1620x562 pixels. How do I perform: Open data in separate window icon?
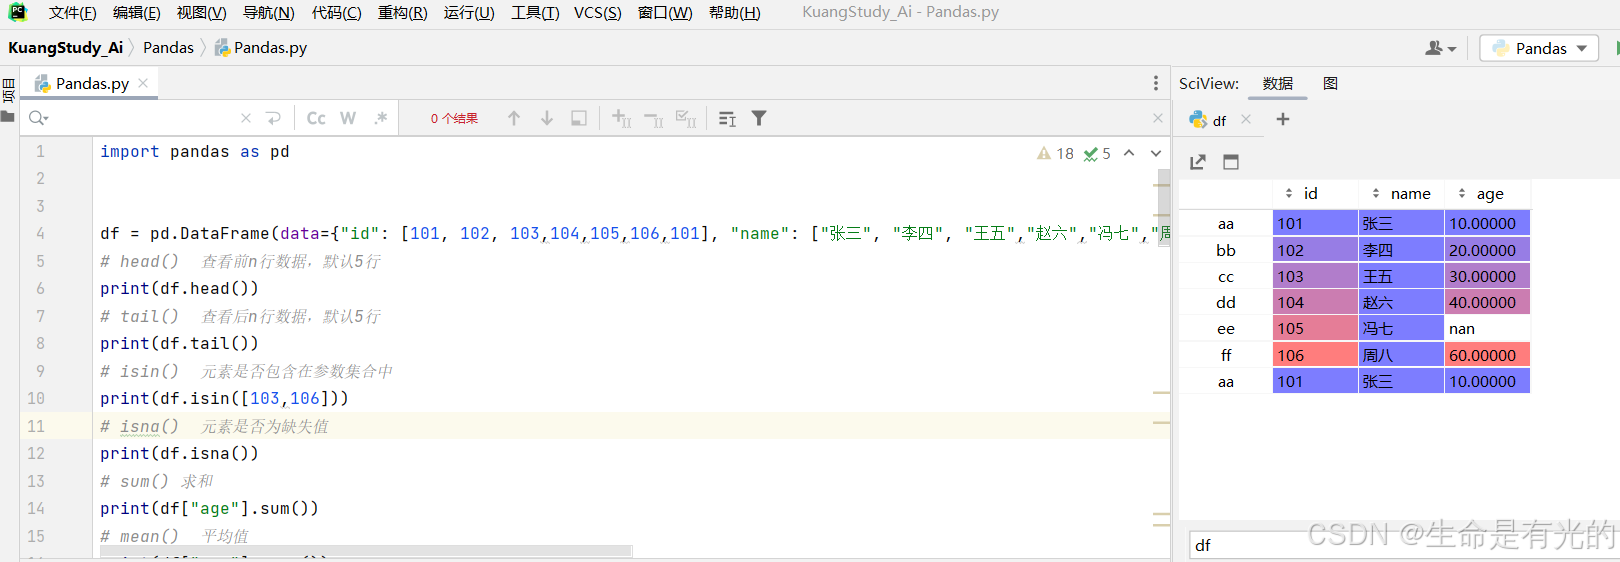[x=1231, y=162]
